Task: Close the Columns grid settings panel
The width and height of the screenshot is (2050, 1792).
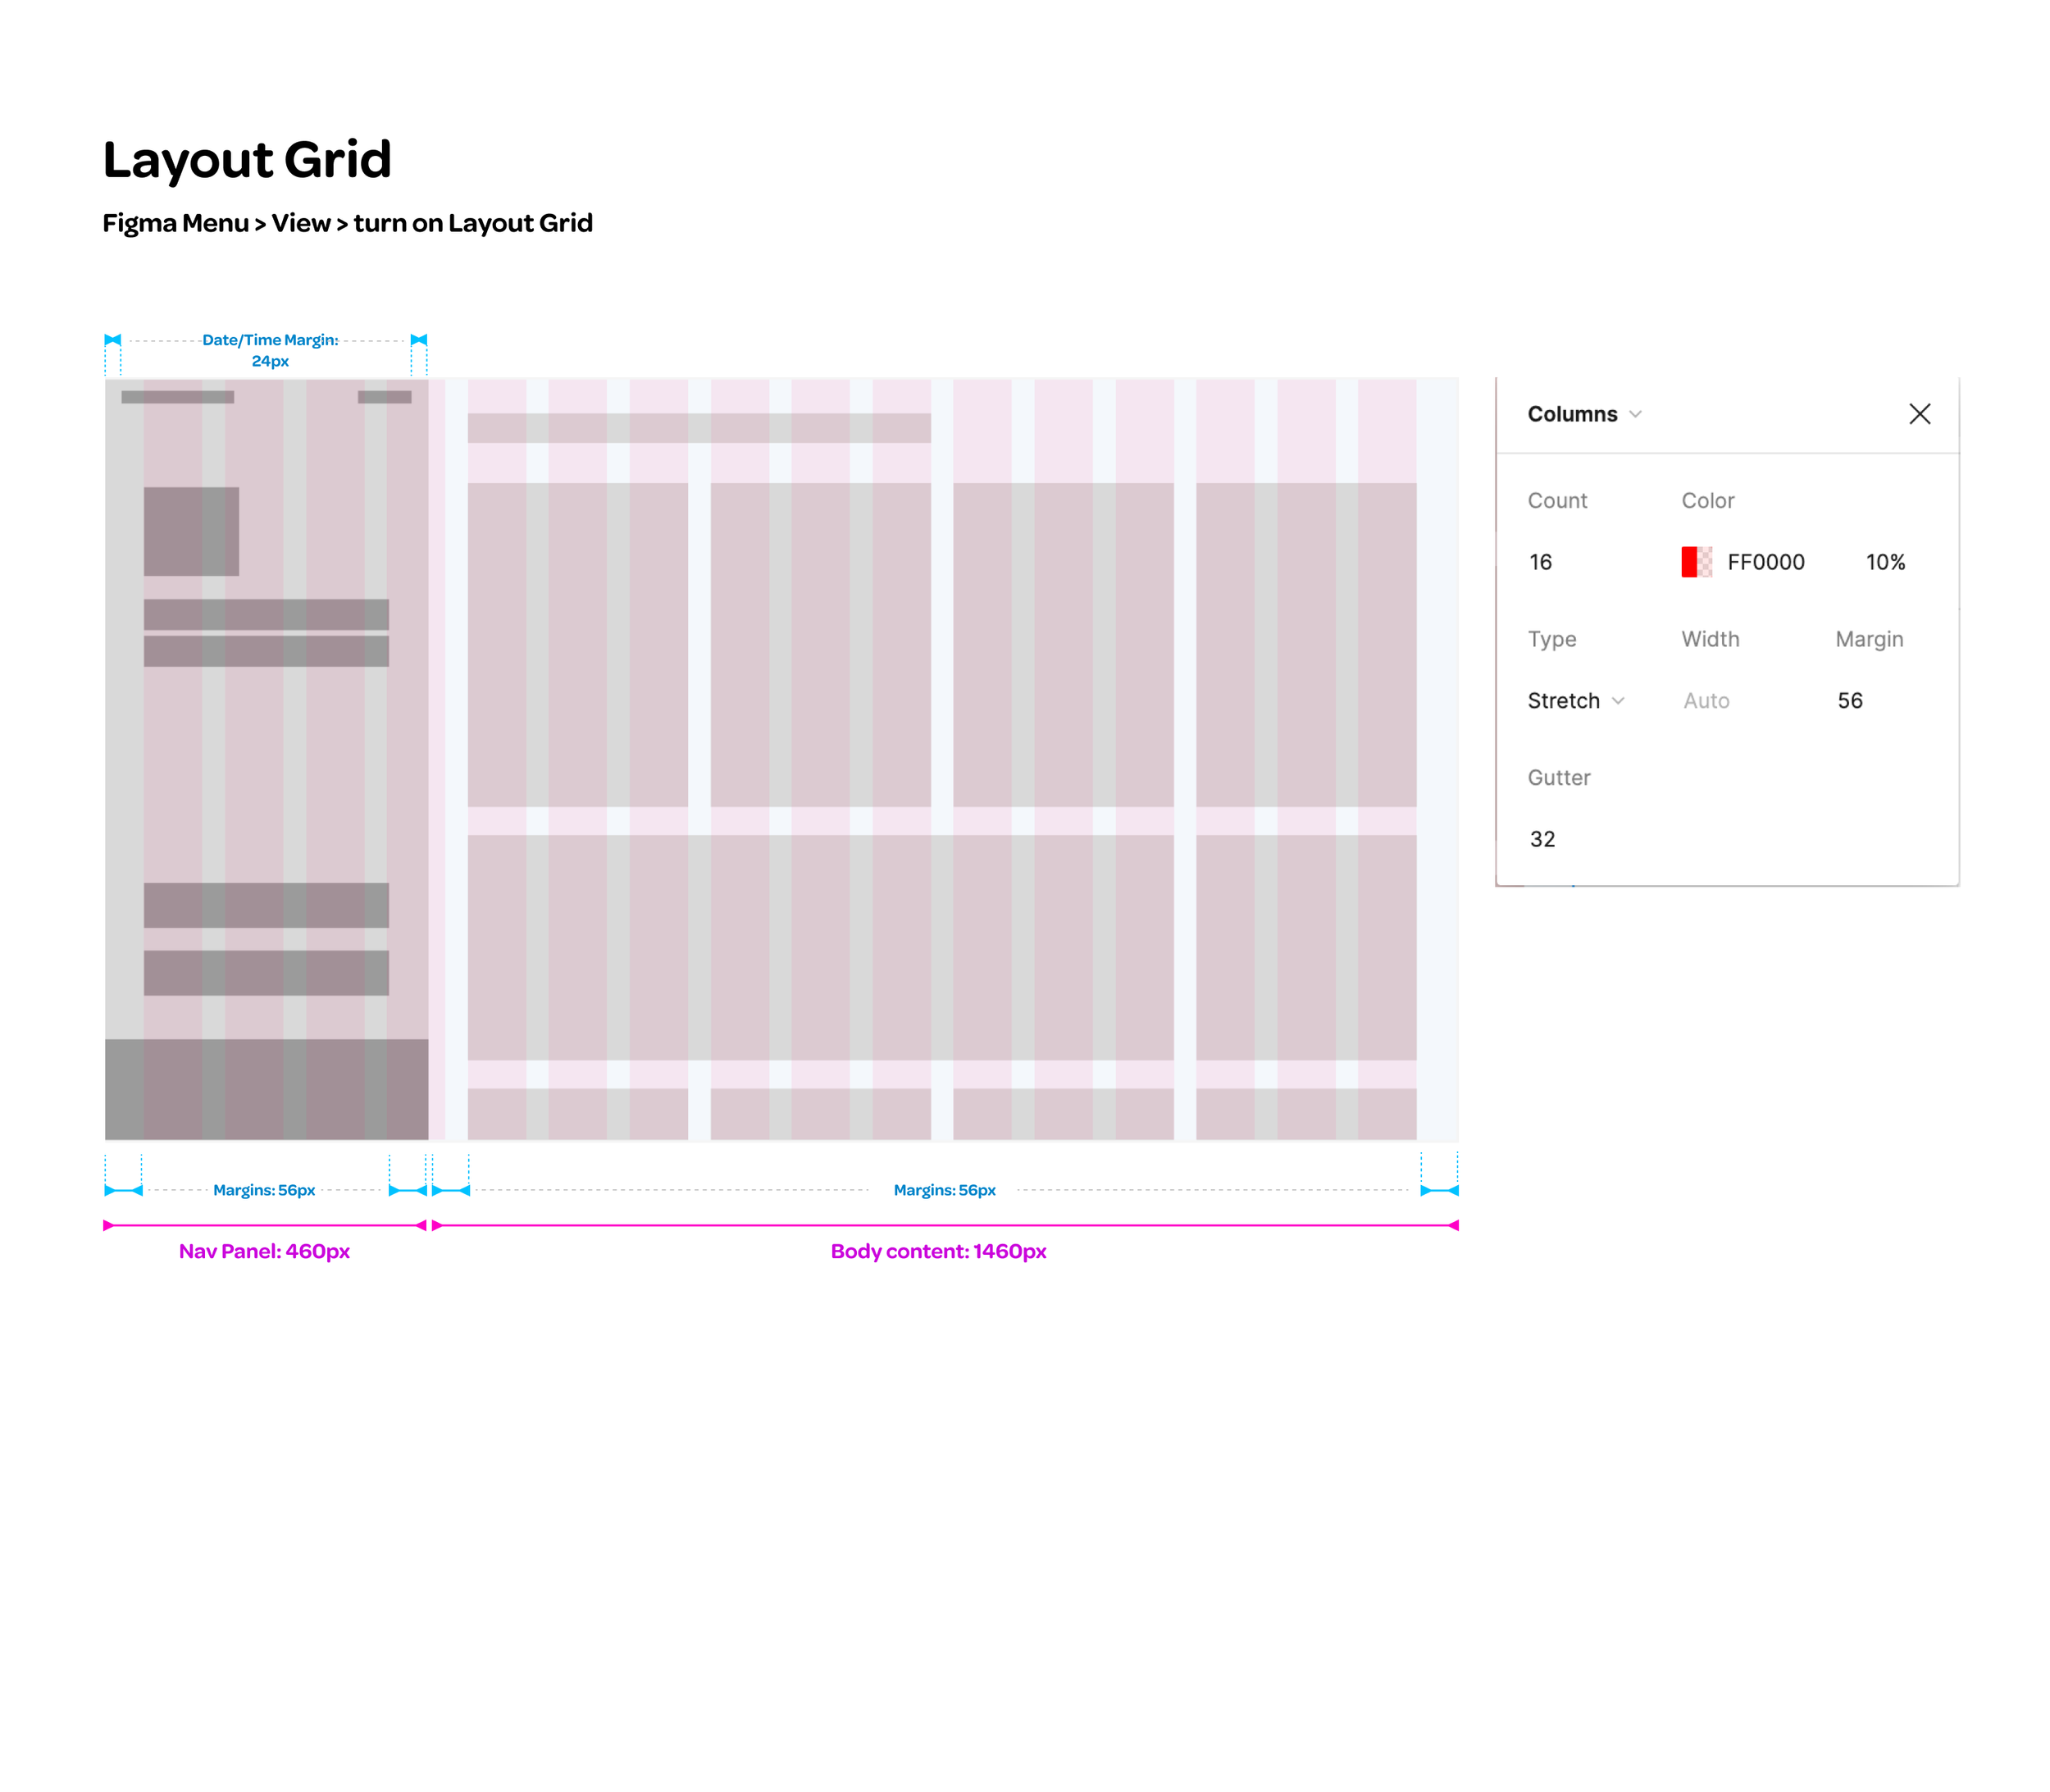Action: [x=1918, y=414]
